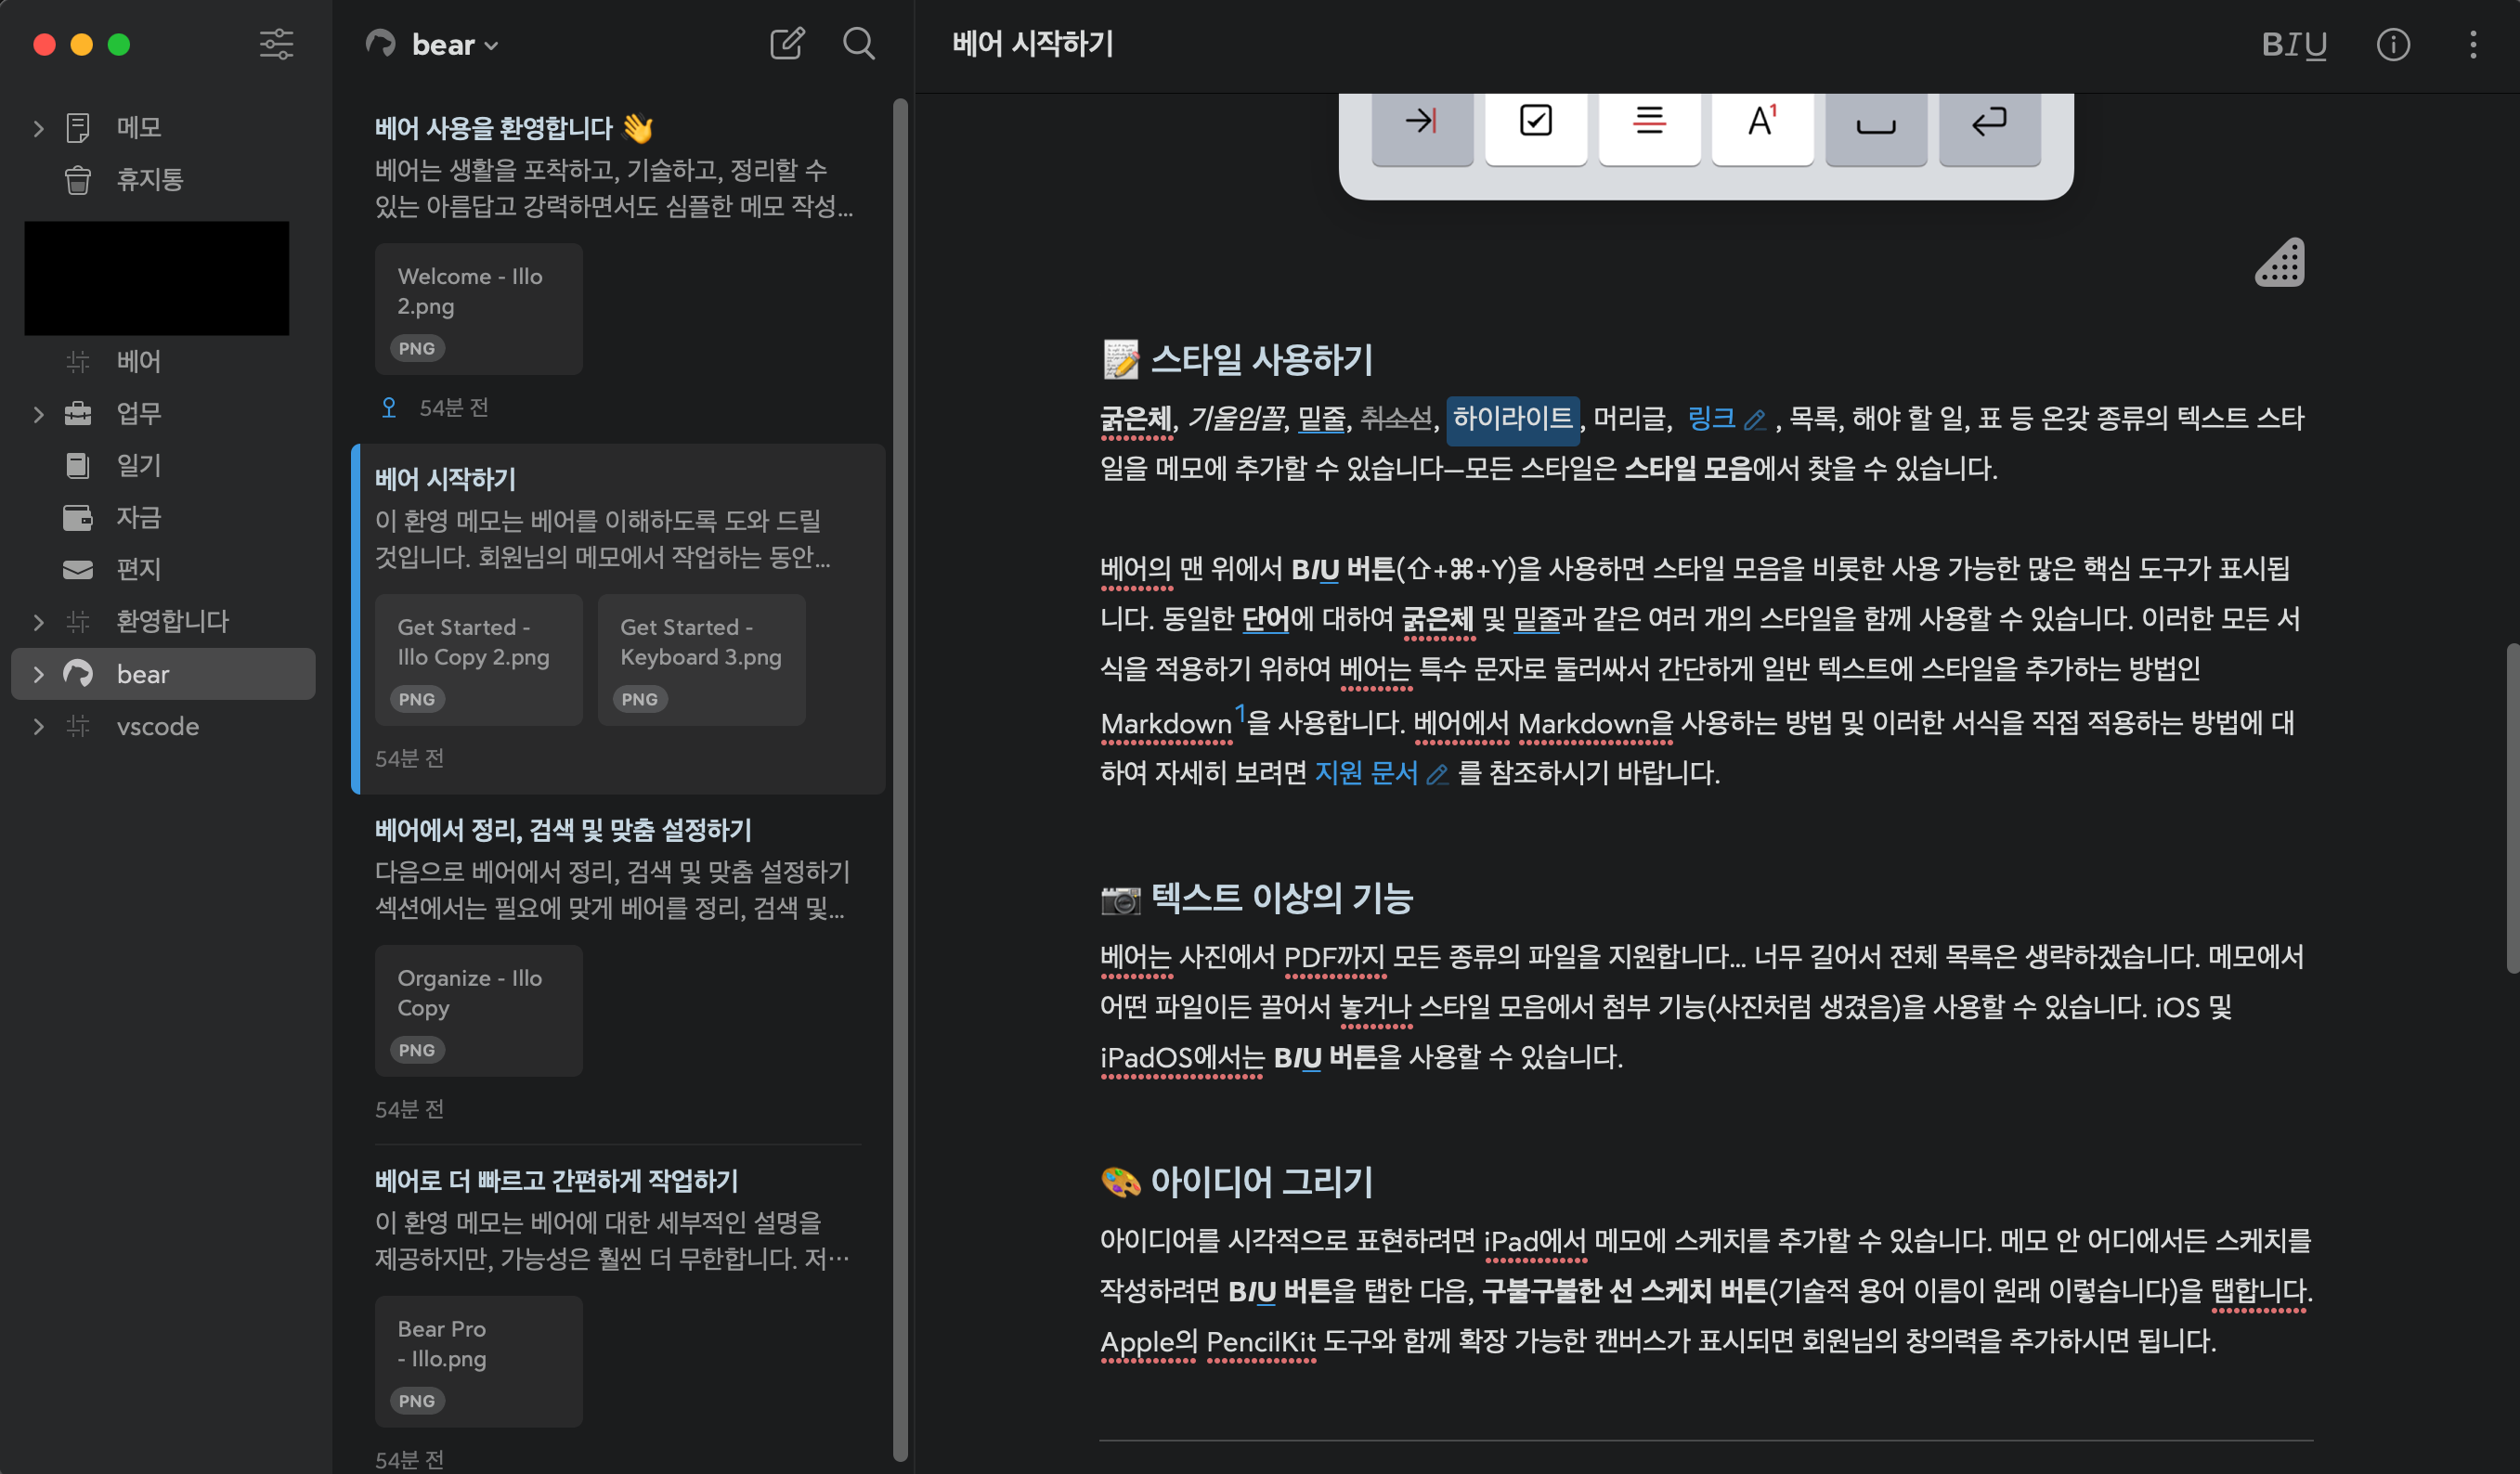Click the checkbox key in keyboard image
The image size is (2520, 1474).
1535,122
